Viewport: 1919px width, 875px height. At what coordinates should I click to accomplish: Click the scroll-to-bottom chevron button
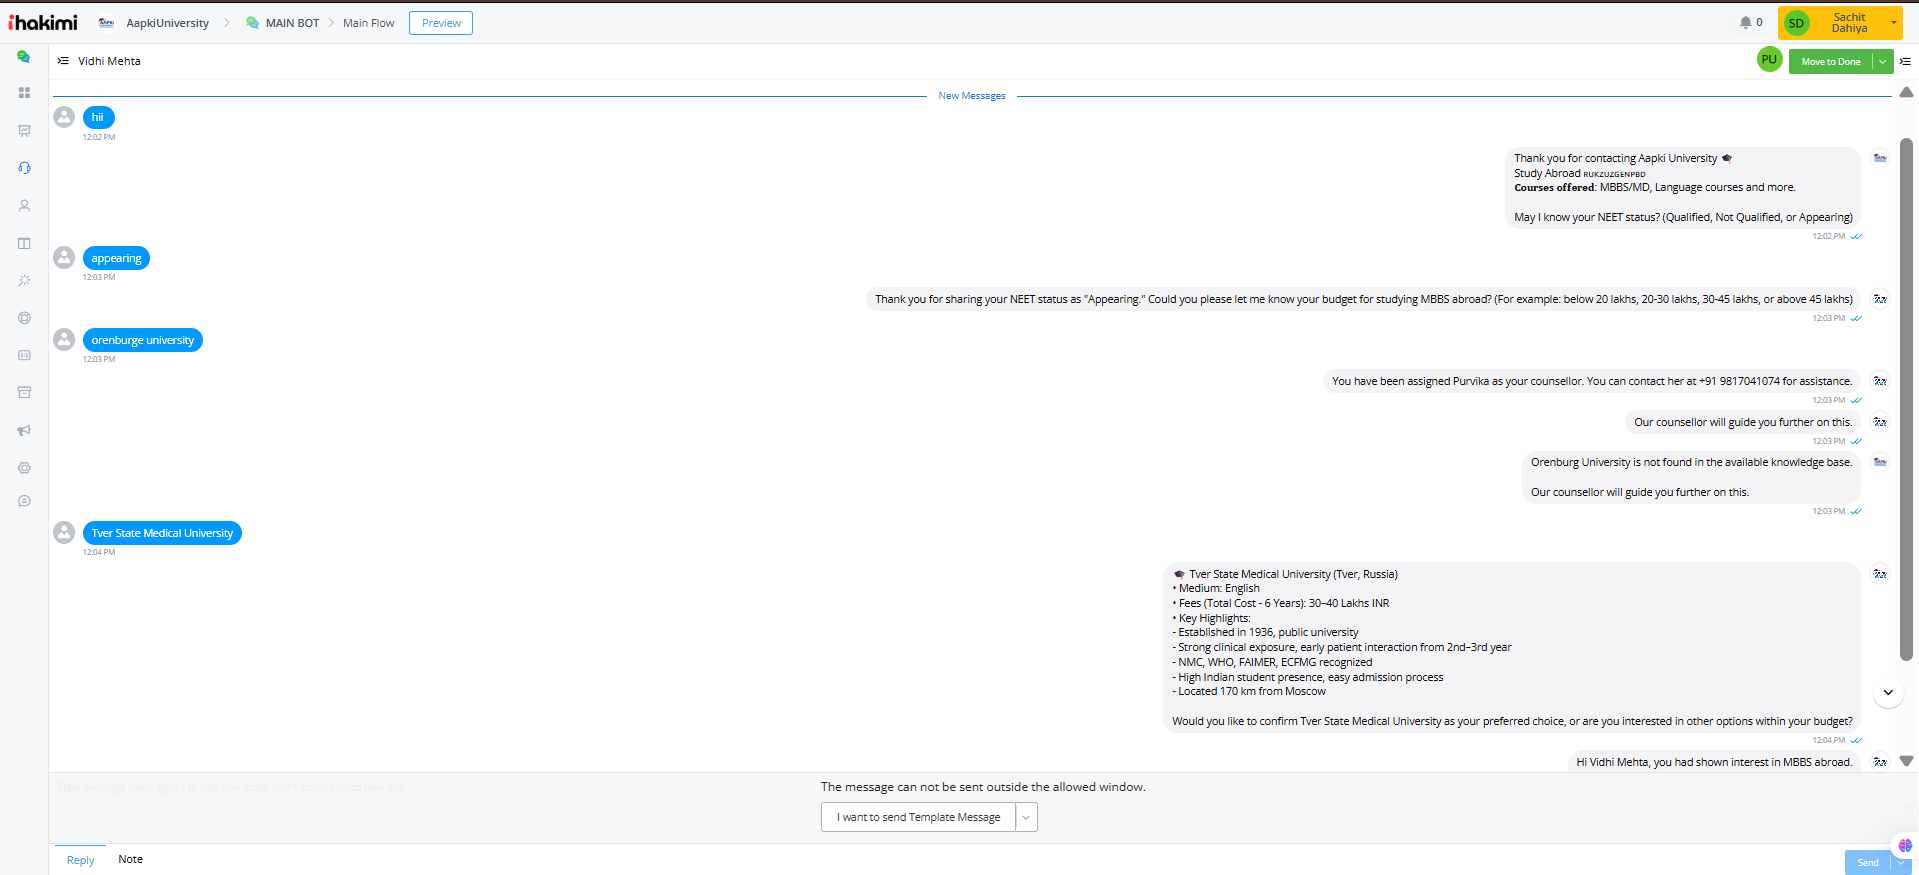click(1888, 692)
